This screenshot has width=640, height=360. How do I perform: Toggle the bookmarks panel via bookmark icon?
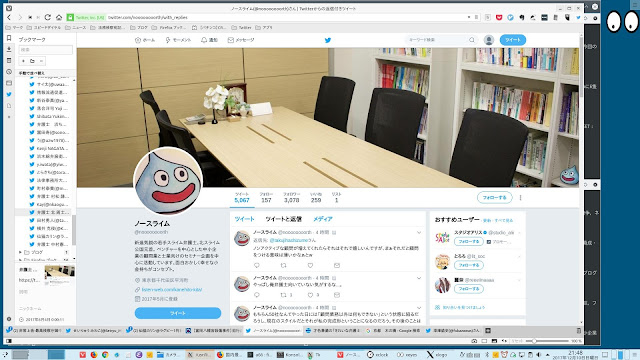(x=9, y=38)
